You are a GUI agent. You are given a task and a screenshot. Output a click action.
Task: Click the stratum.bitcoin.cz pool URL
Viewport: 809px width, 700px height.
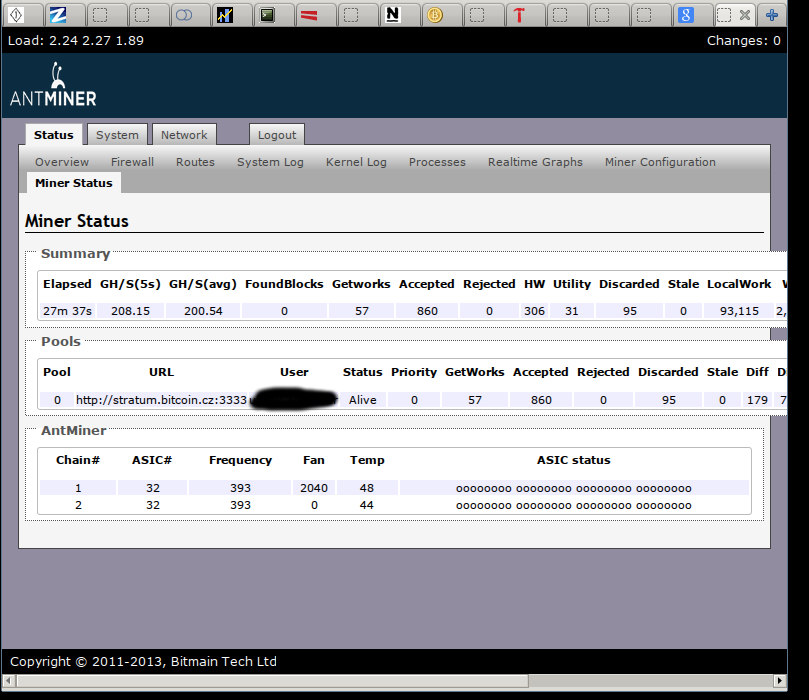[x=161, y=400]
